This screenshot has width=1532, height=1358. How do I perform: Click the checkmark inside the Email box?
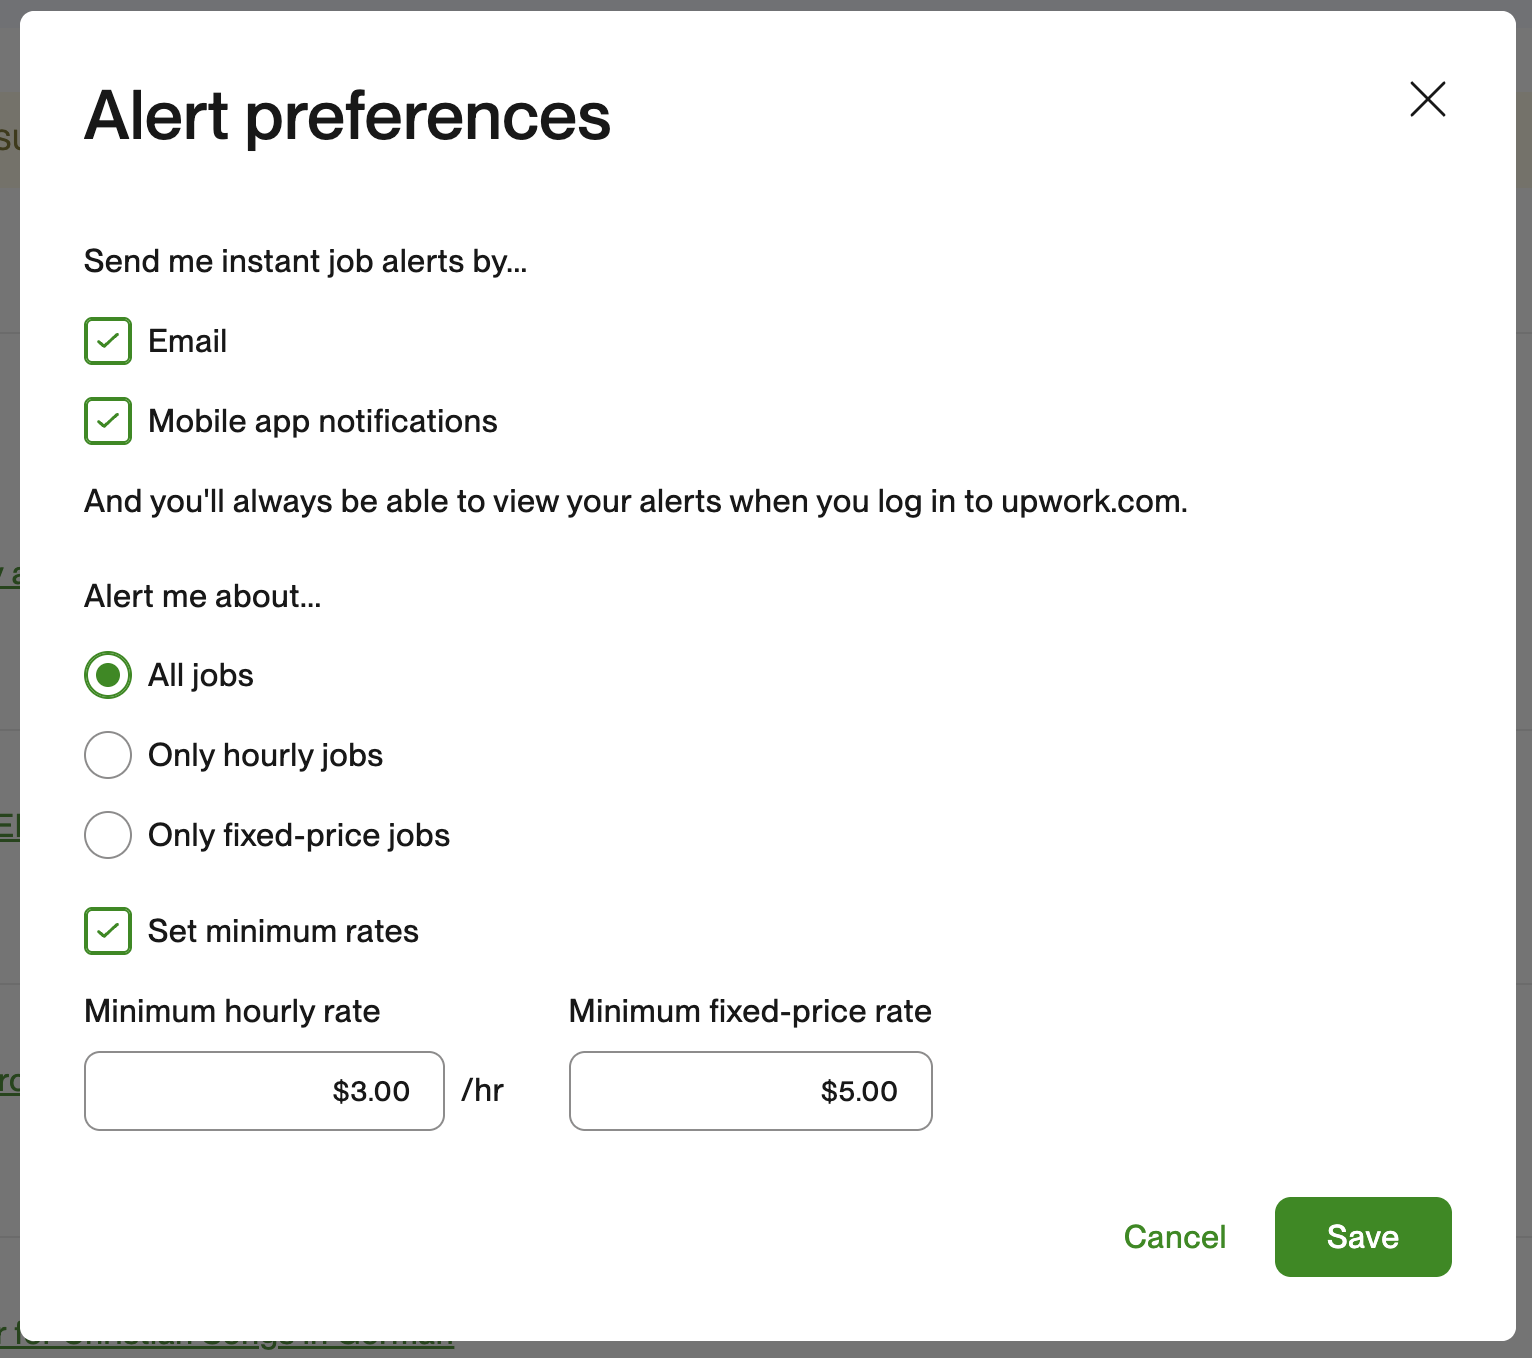point(107,341)
